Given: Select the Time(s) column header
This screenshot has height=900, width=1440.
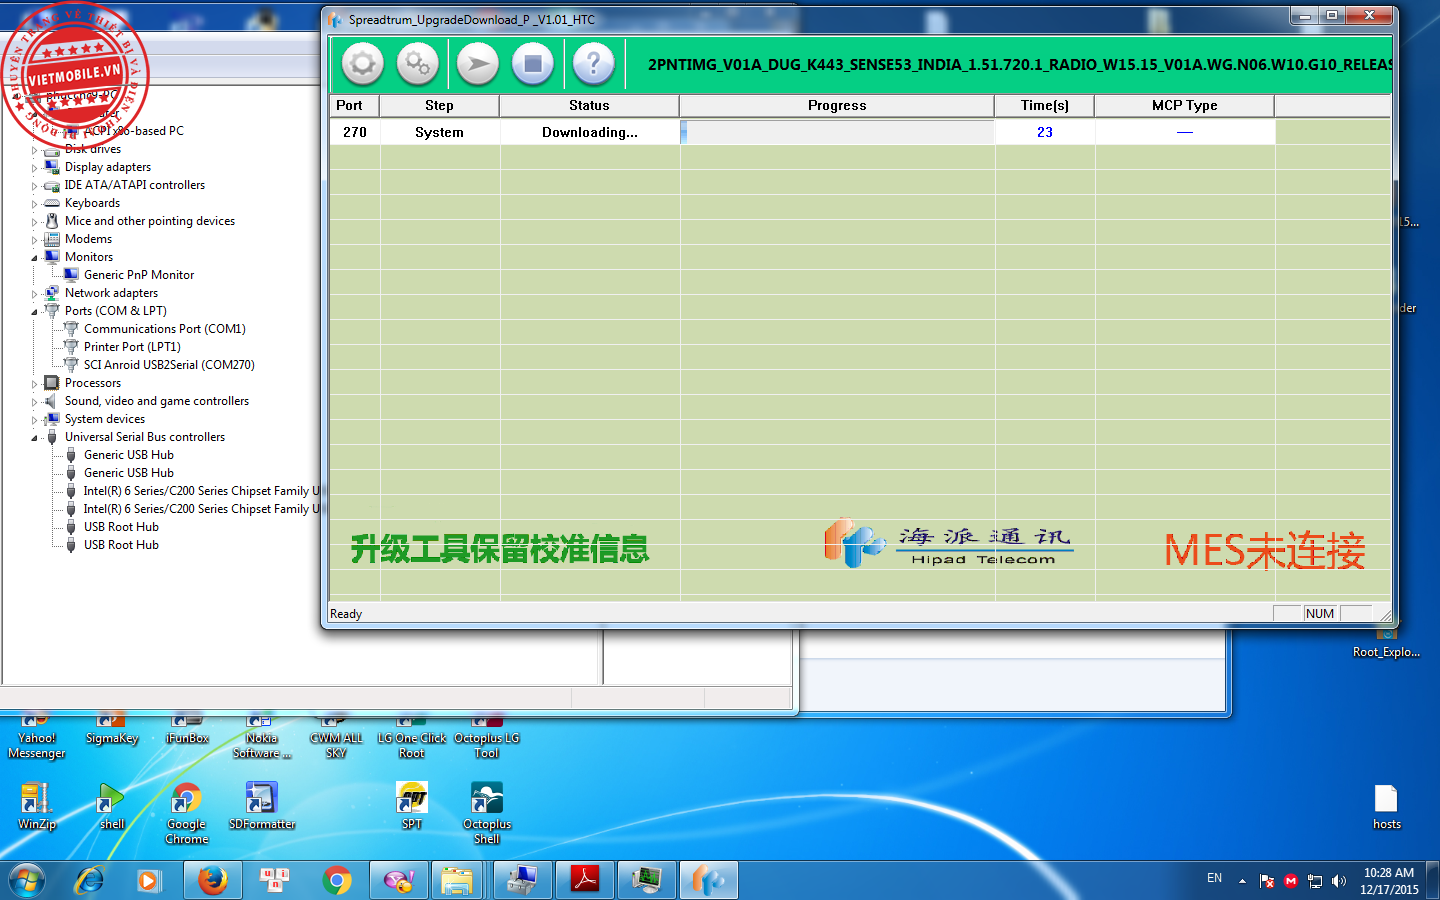Looking at the screenshot, I should click(x=1044, y=106).
